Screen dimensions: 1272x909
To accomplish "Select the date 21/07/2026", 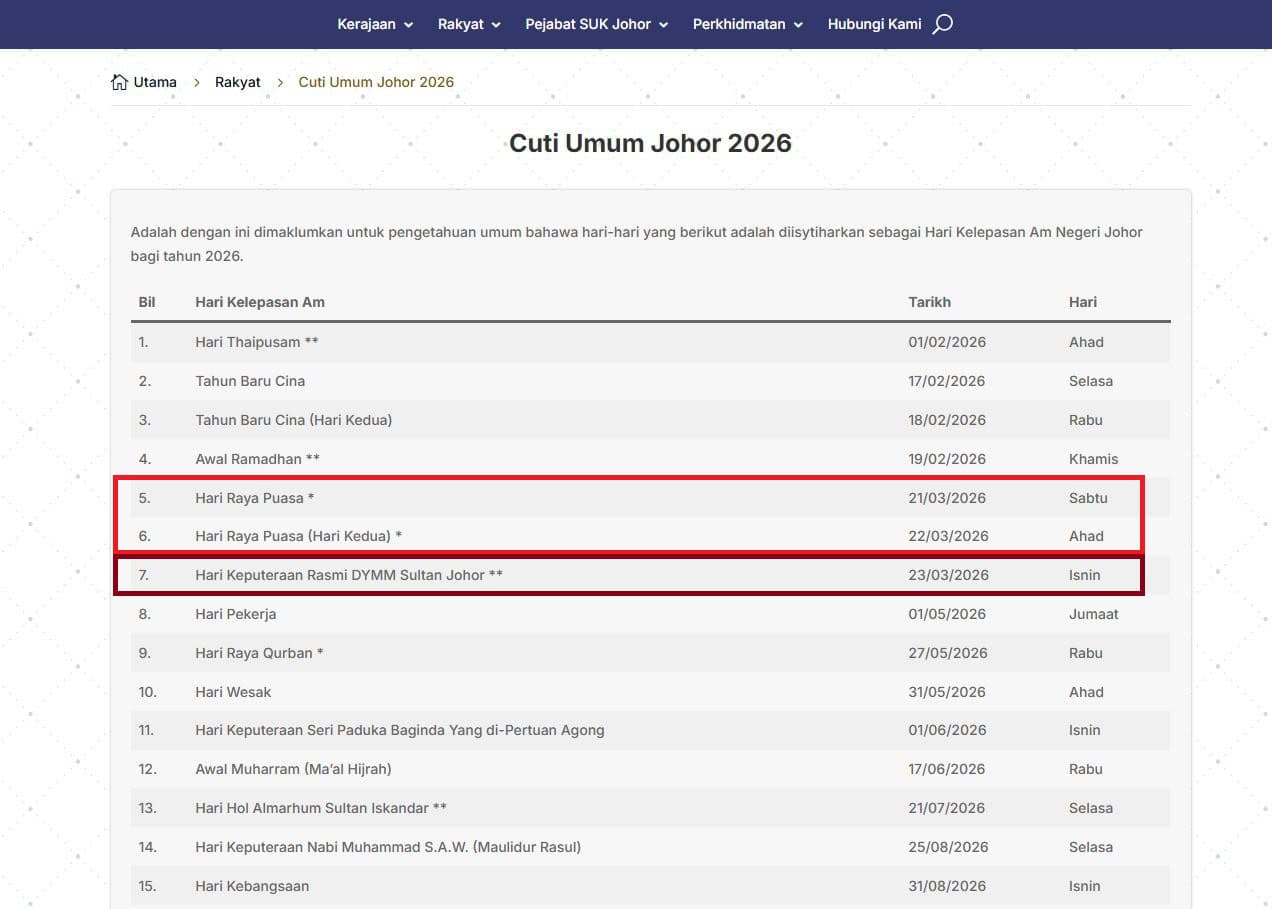I will pos(947,808).
